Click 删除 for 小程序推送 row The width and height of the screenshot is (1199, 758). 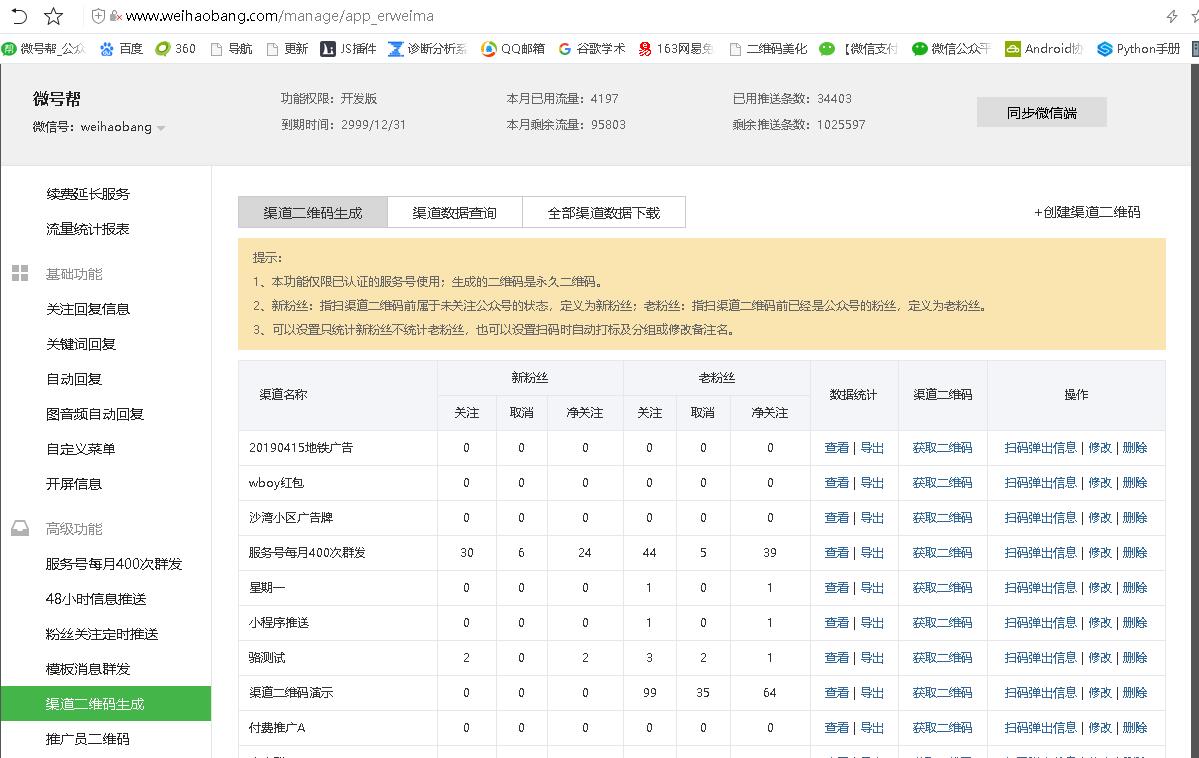[1135, 623]
